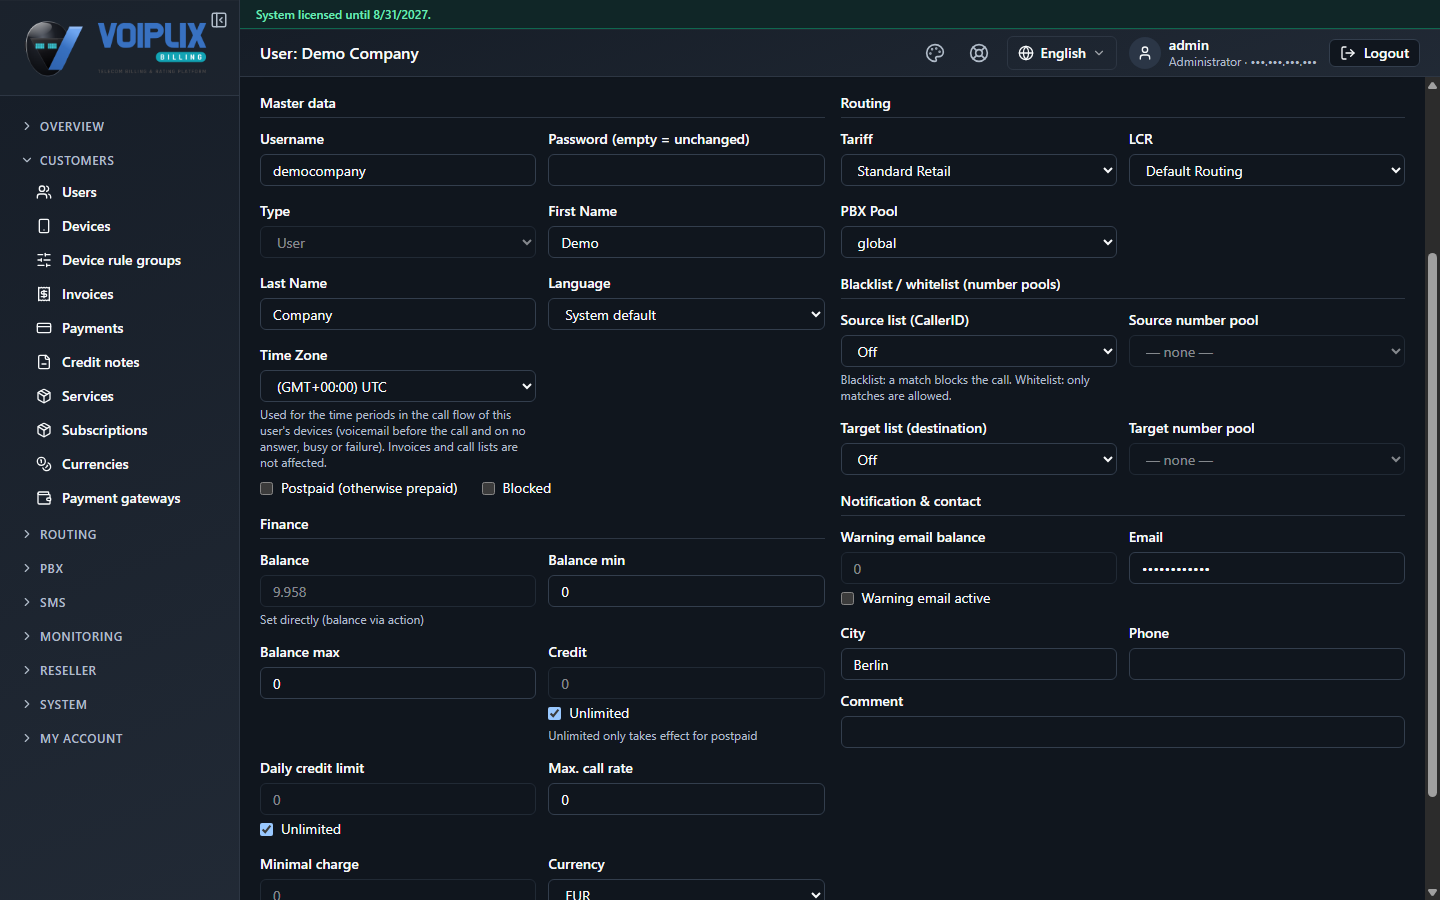This screenshot has width=1440, height=900.
Task: Click the Users sidebar icon
Action: coord(44,192)
